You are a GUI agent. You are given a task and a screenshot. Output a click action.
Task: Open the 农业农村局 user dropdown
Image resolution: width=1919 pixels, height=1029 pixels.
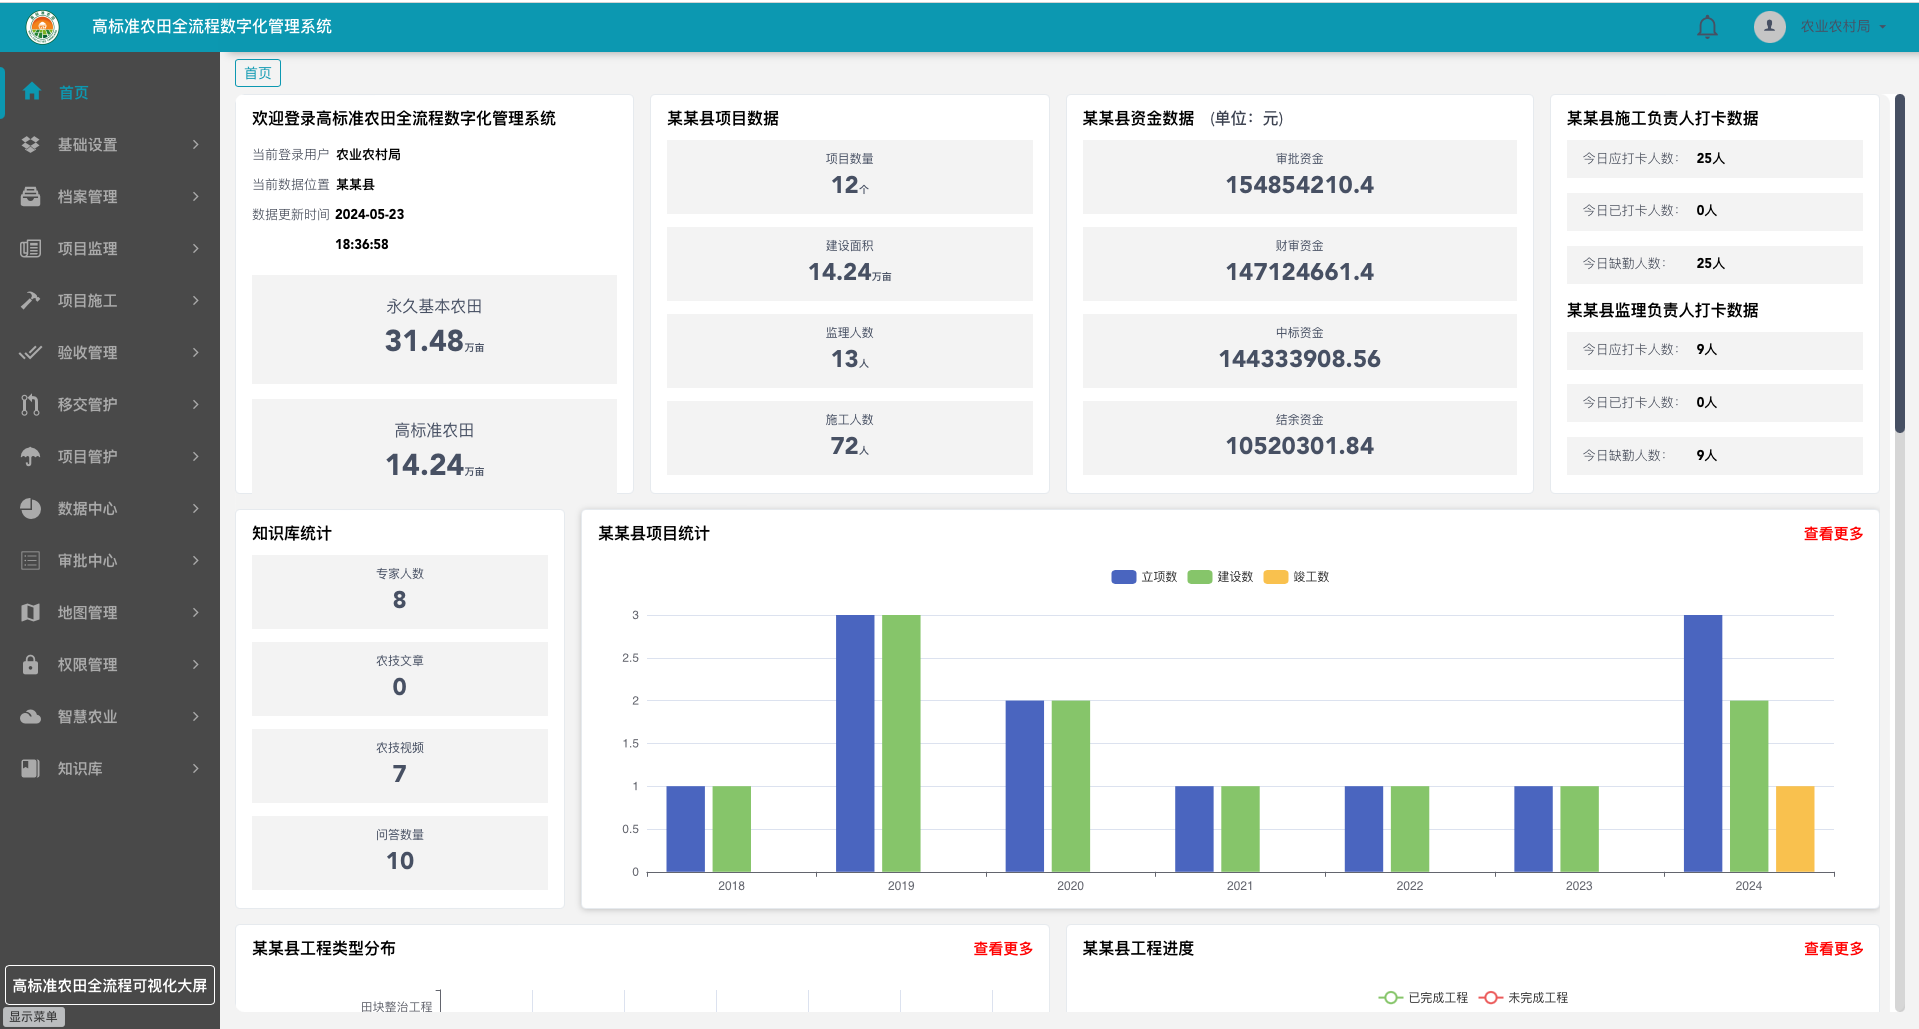coord(1843,27)
